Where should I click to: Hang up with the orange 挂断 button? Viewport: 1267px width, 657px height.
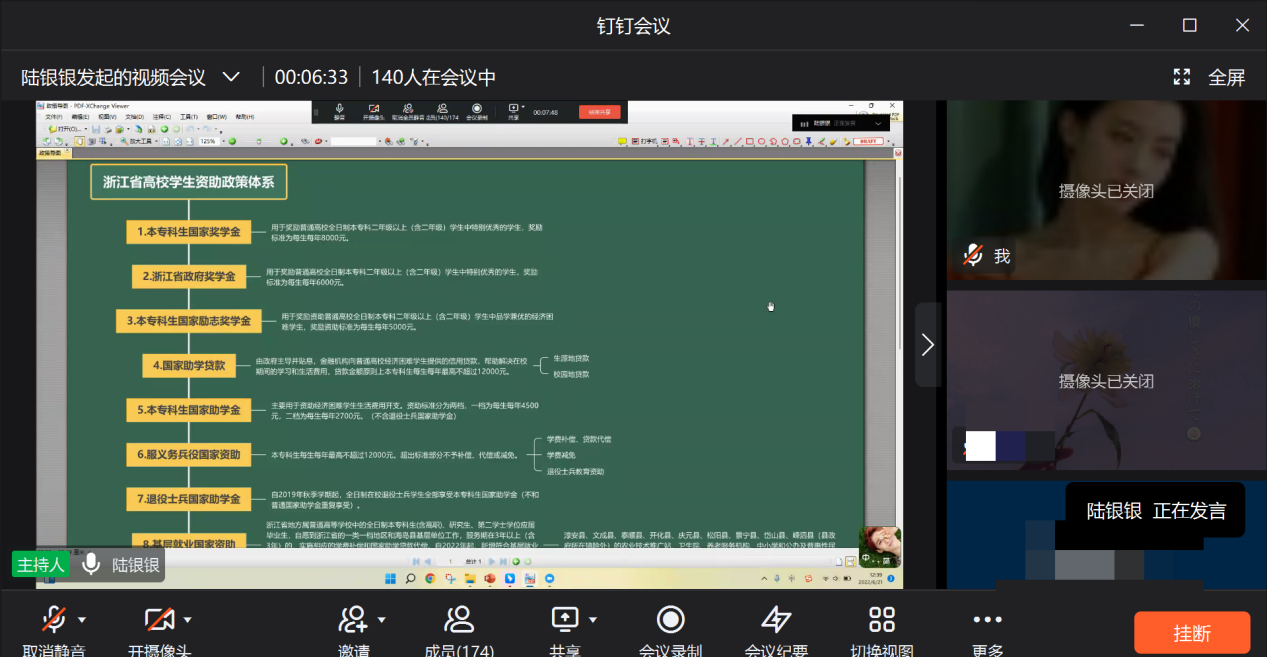click(1192, 633)
